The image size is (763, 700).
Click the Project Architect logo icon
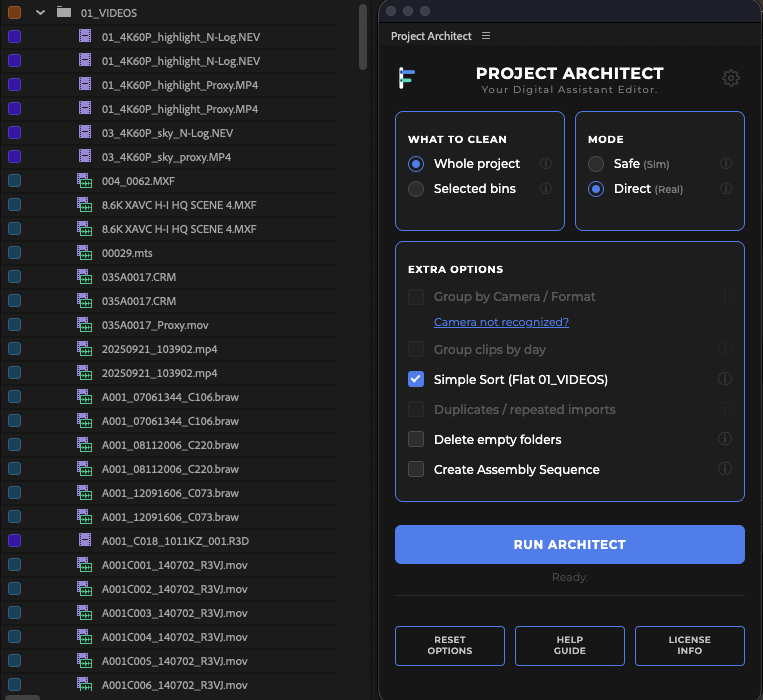click(406, 78)
